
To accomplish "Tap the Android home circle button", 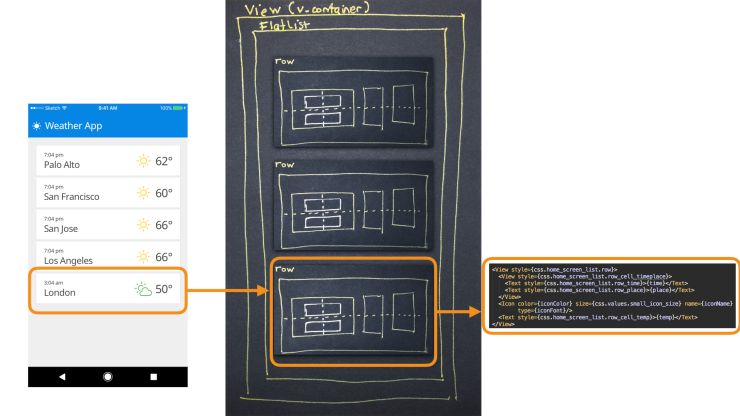I will (108, 377).
